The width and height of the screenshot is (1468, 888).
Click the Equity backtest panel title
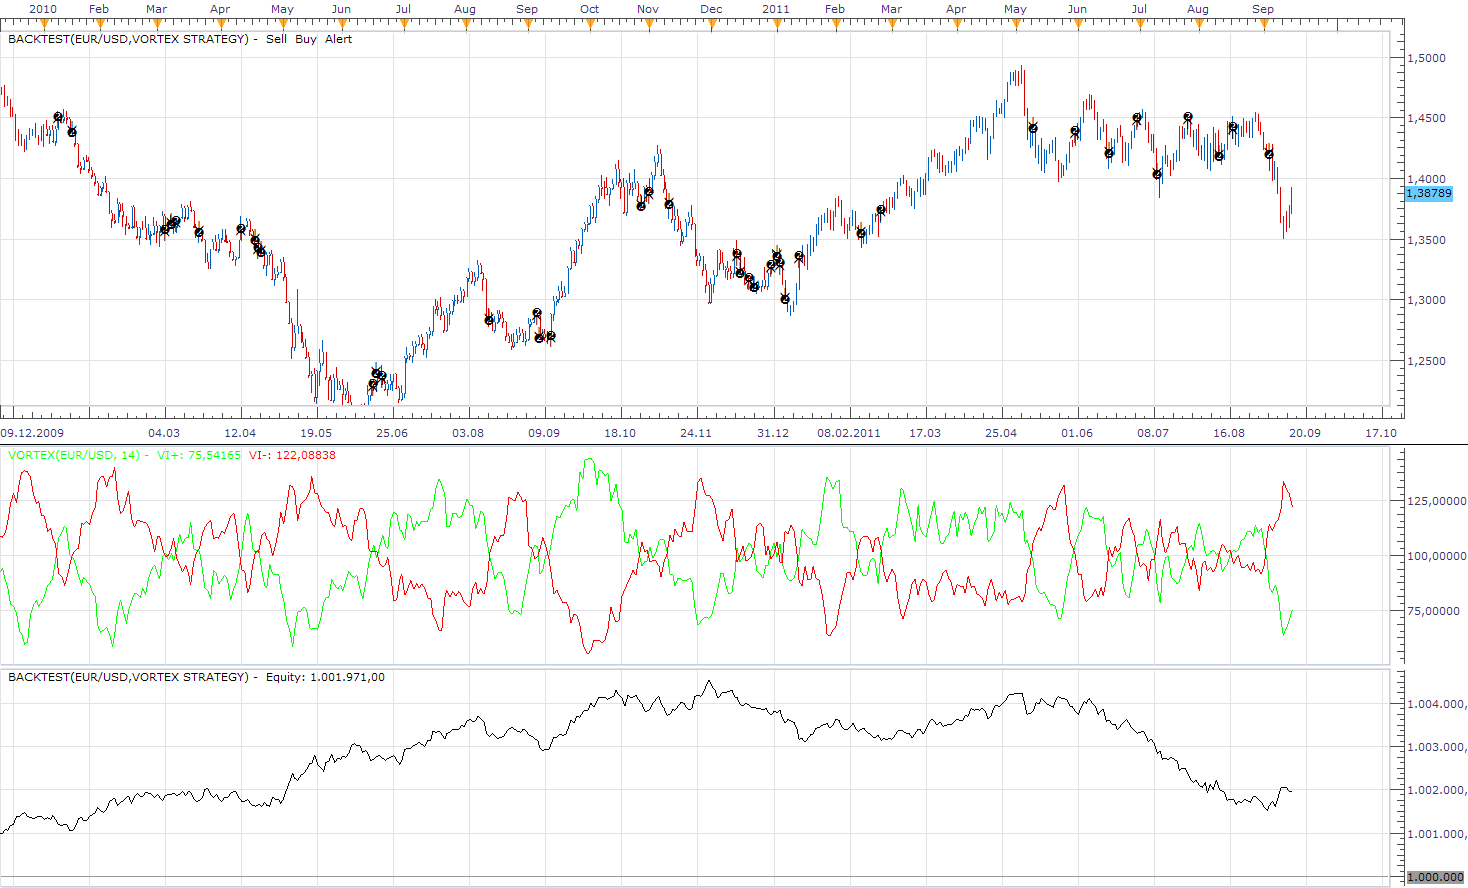[196, 677]
